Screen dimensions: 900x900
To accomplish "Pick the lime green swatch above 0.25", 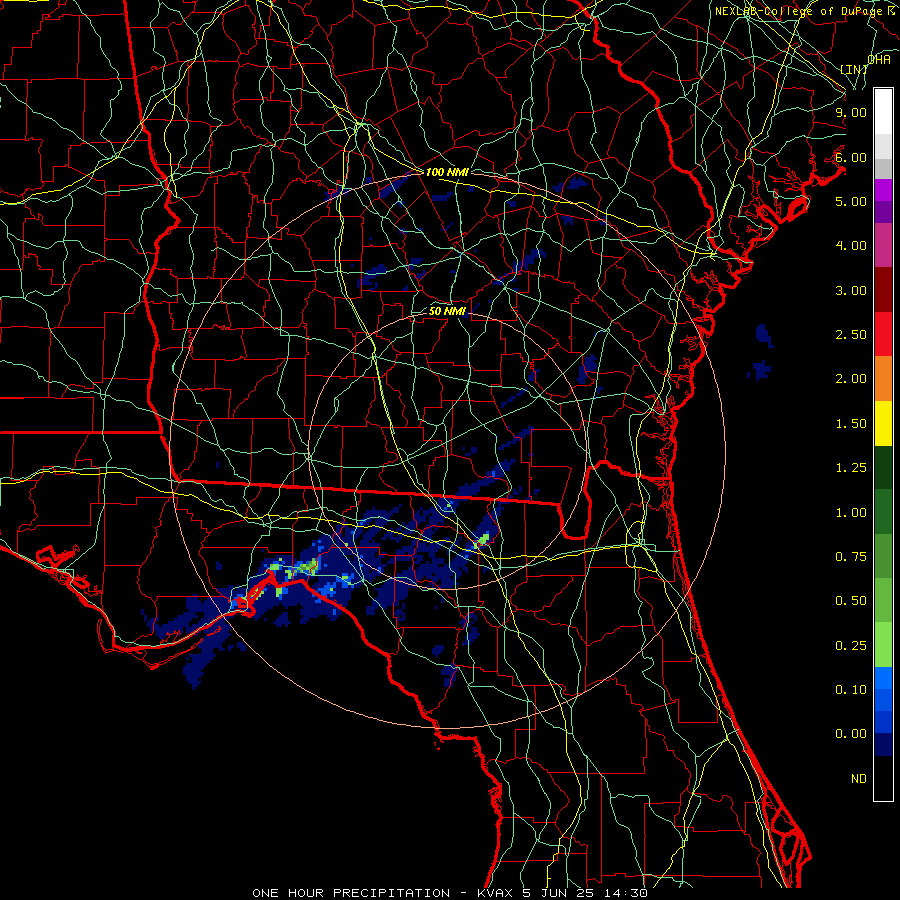I will (x=883, y=645).
